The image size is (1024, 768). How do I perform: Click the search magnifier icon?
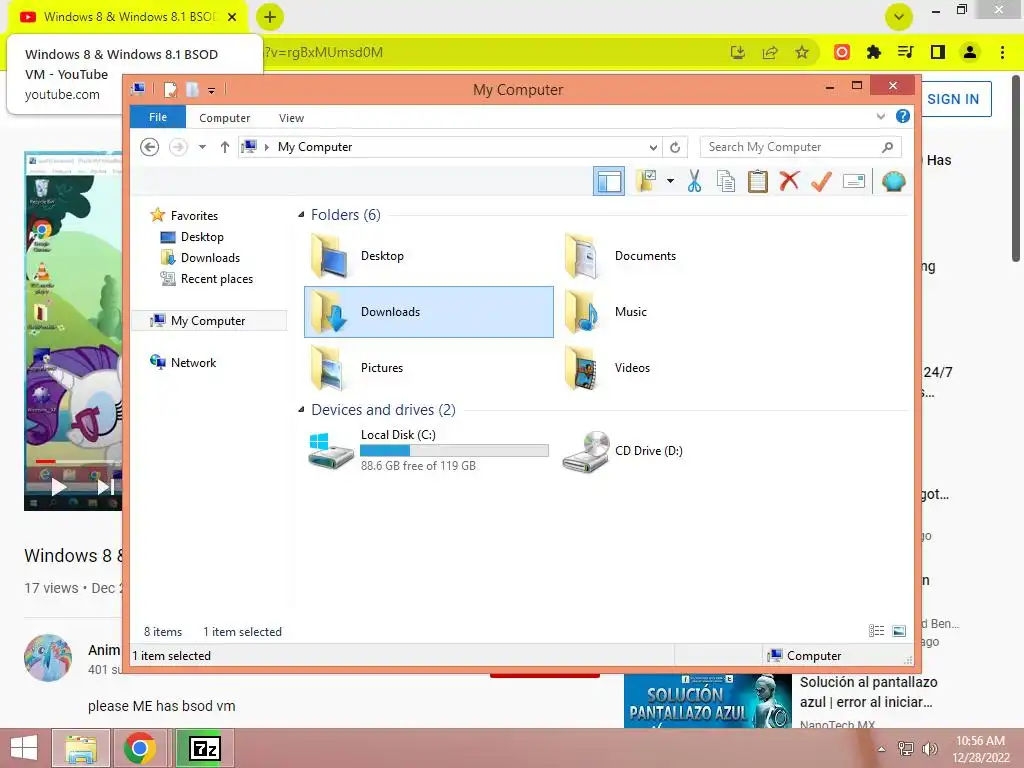pyautogui.click(x=887, y=147)
